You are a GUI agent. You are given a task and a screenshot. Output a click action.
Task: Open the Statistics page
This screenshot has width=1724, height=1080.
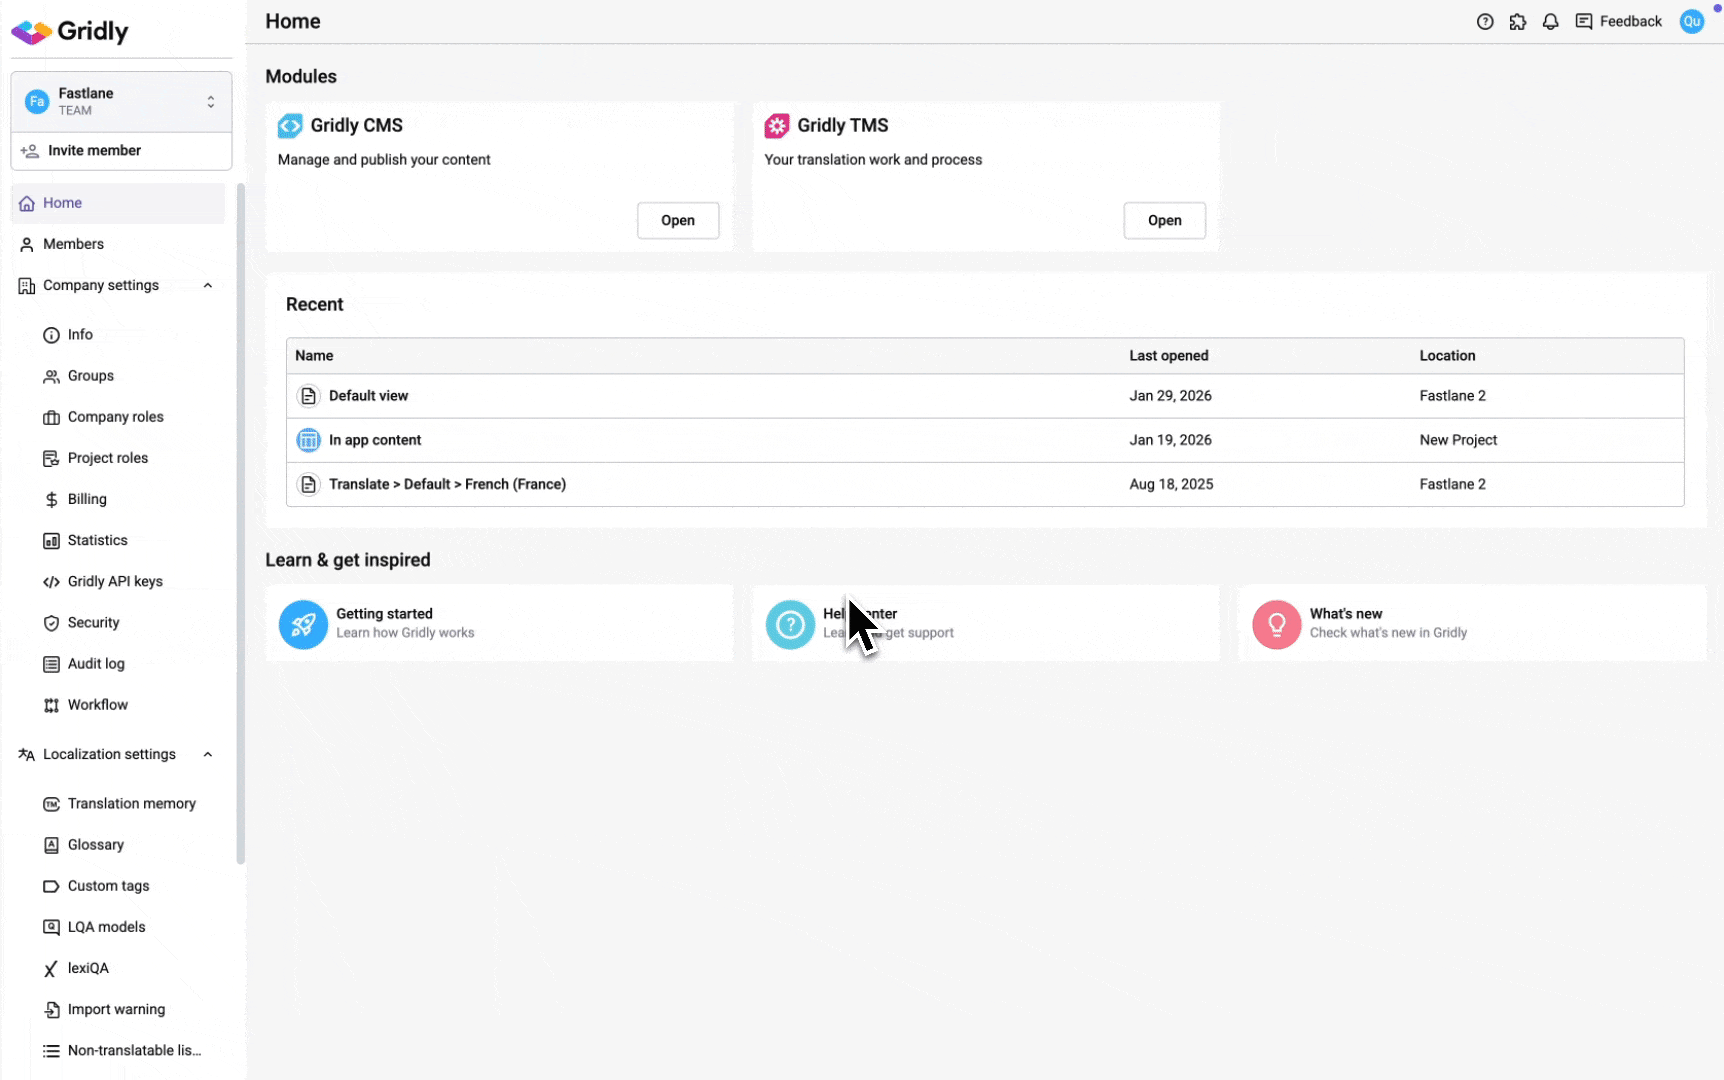tap(97, 540)
